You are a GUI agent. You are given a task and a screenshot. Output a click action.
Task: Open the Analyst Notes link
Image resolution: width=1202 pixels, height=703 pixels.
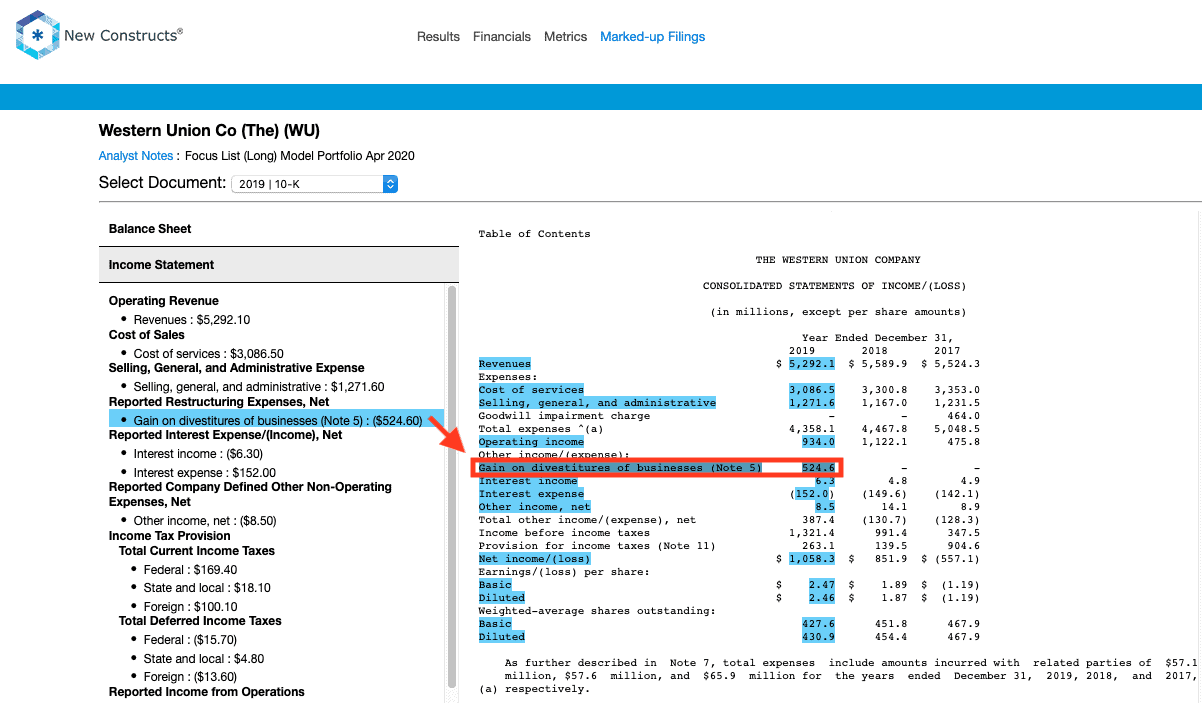tap(136, 156)
